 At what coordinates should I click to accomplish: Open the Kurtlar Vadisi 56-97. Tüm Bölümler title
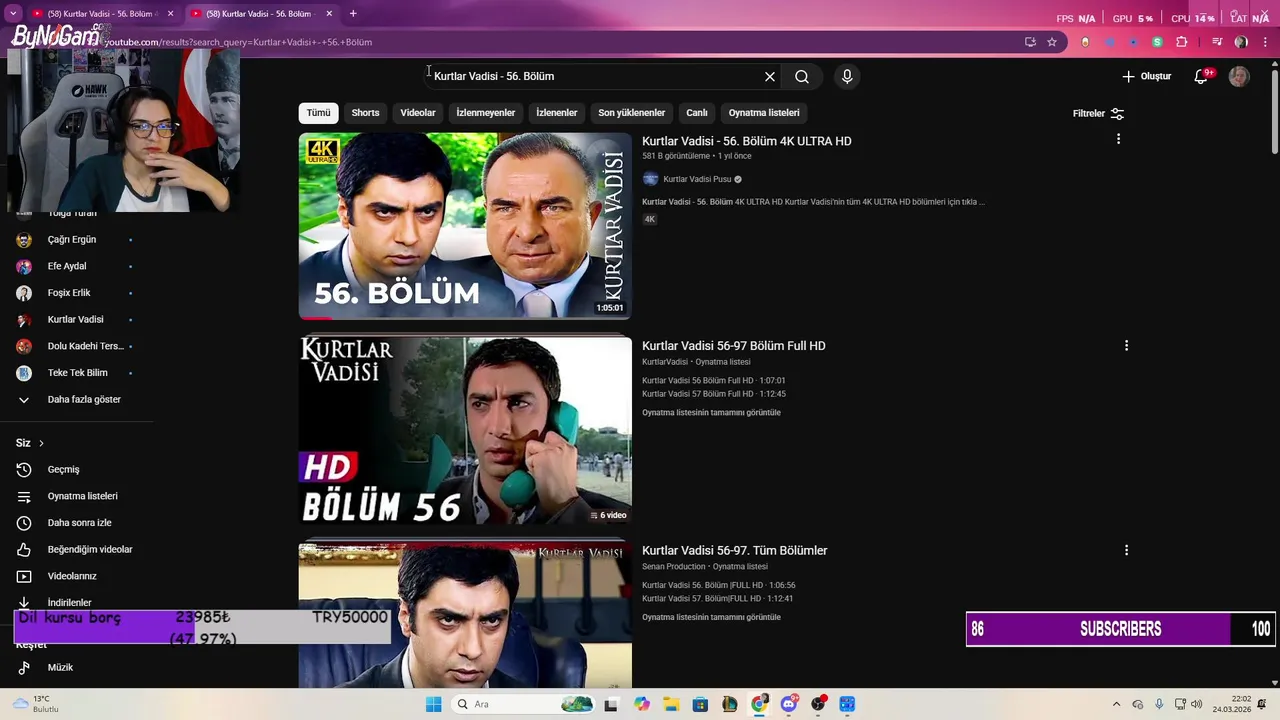point(735,551)
